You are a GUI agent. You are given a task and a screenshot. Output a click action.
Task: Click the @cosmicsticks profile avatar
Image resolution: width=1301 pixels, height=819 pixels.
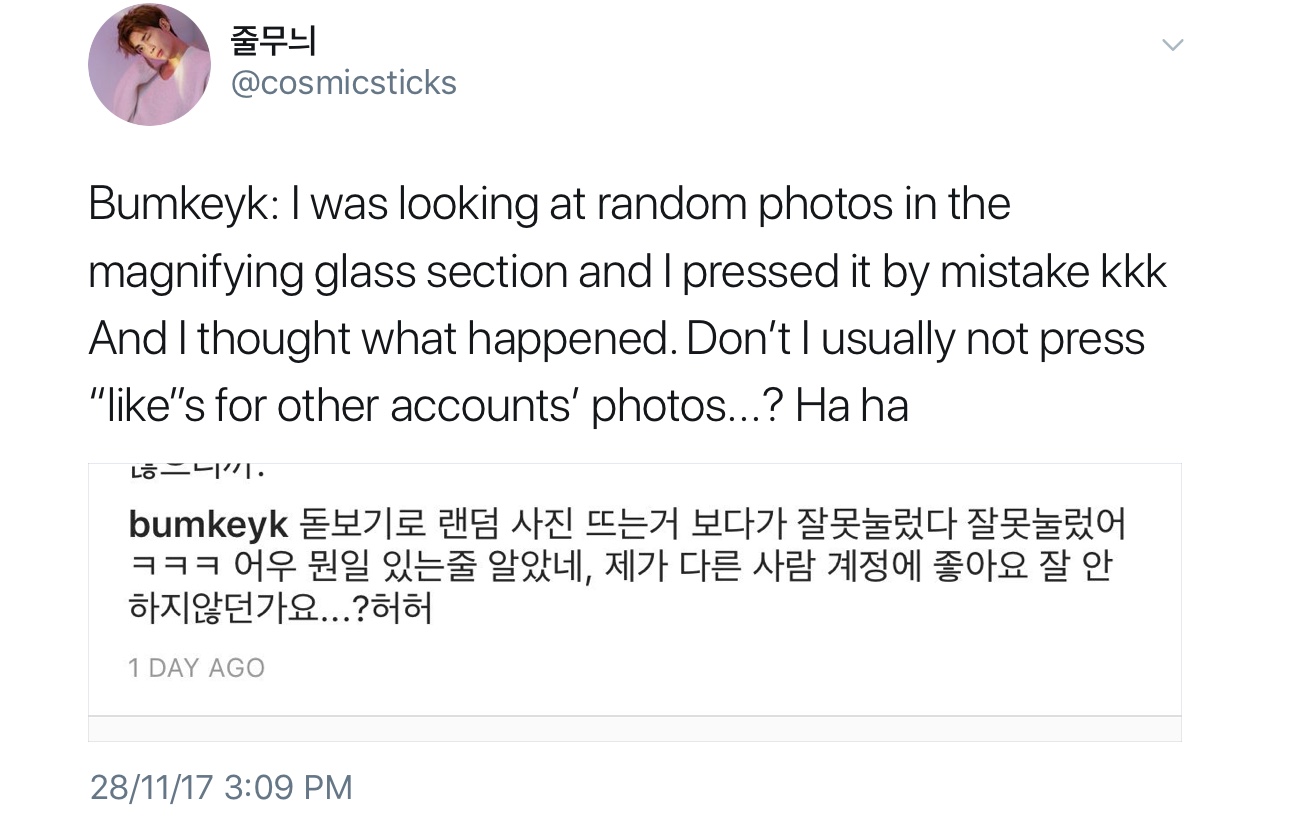149,65
